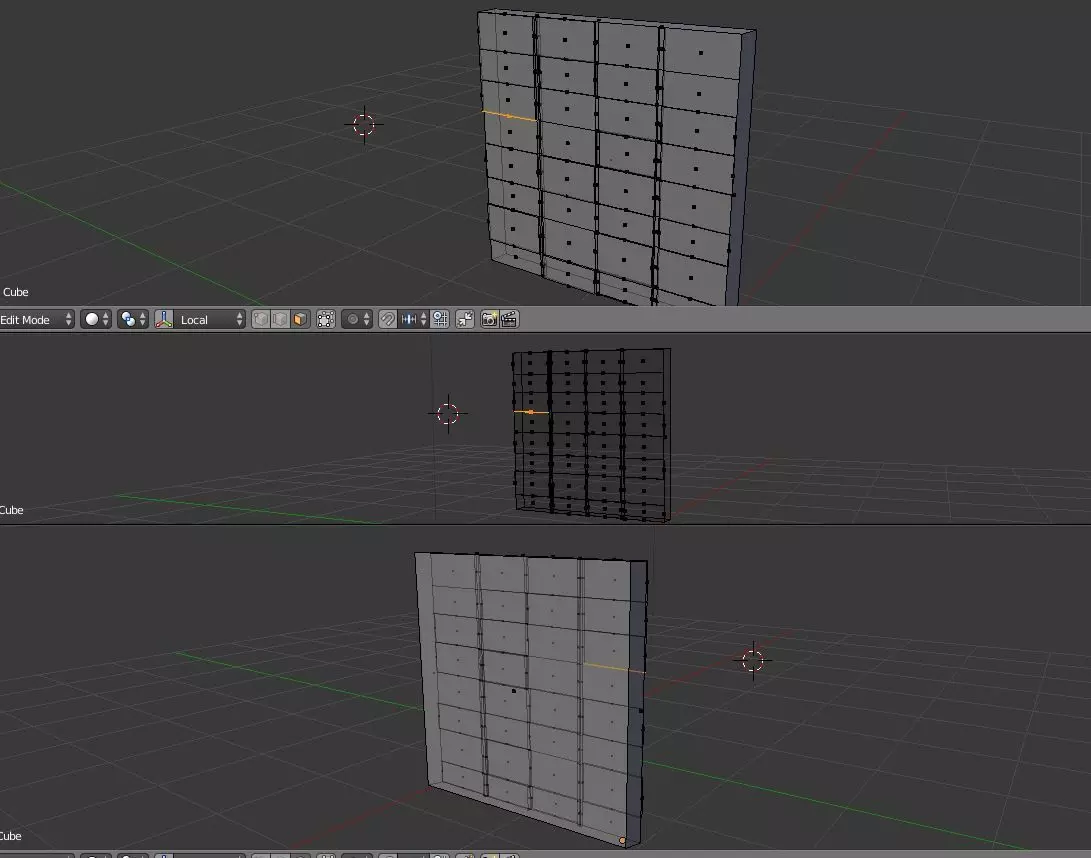Click the orange selected edge in middle viewport
This screenshot has height=858, width=1091.
point(532,412)
